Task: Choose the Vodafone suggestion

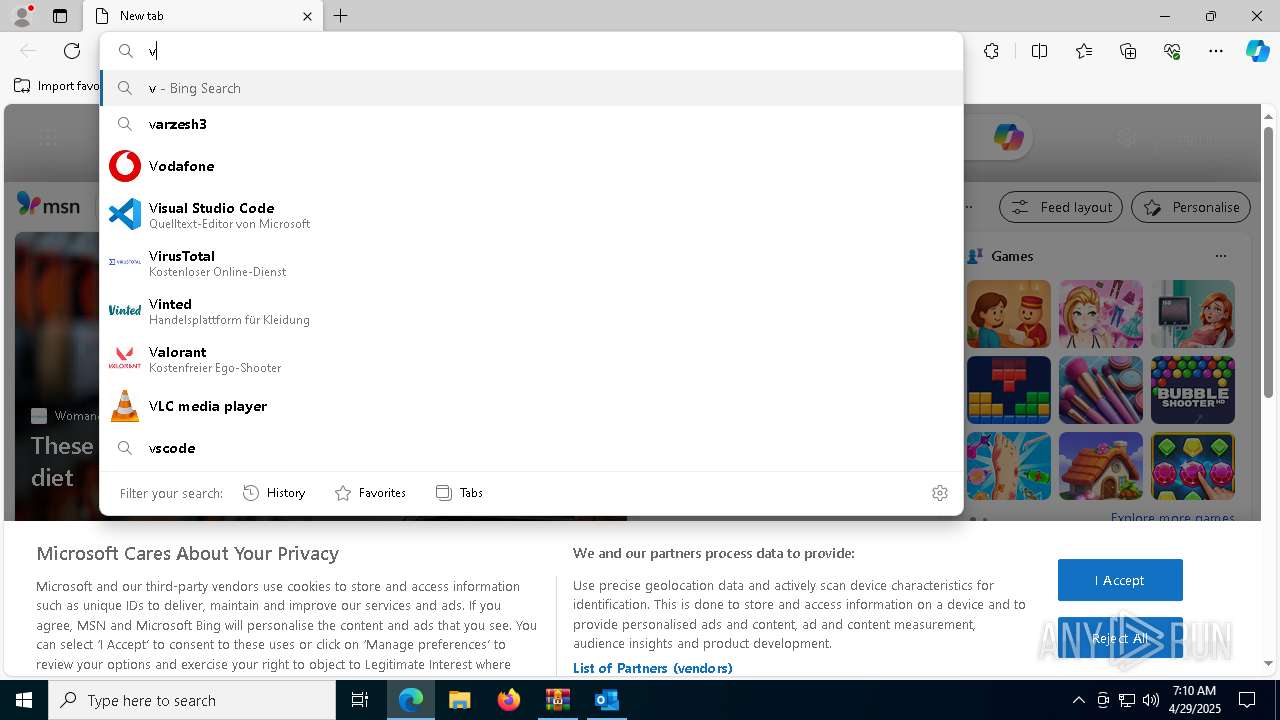Action: tap(531, 166)
